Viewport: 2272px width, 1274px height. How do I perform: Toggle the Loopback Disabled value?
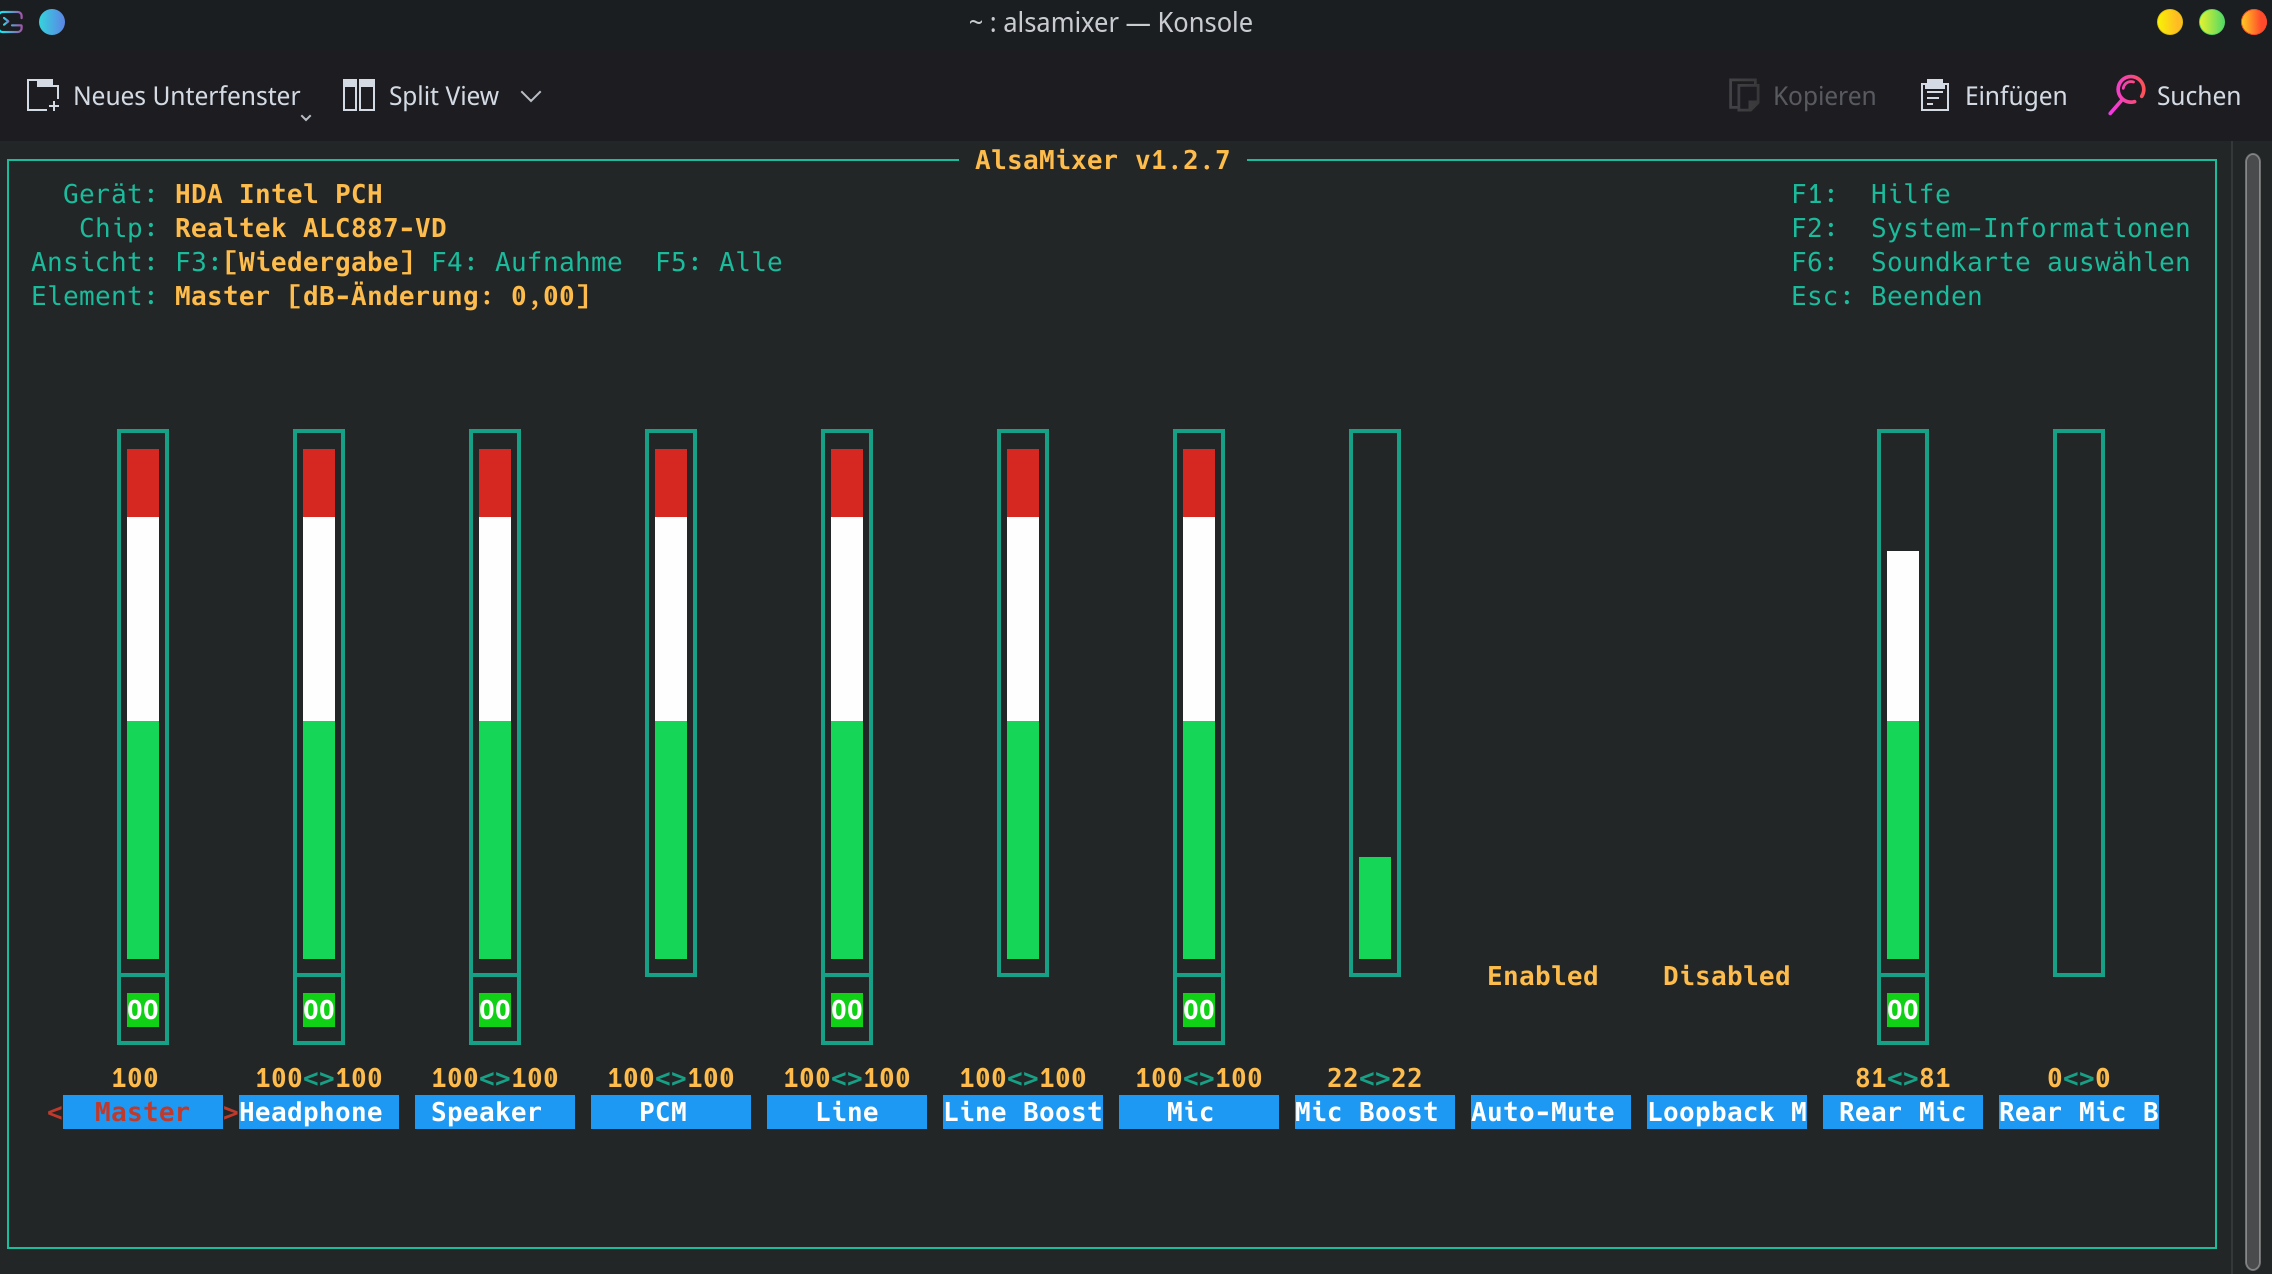(1727, 976)
